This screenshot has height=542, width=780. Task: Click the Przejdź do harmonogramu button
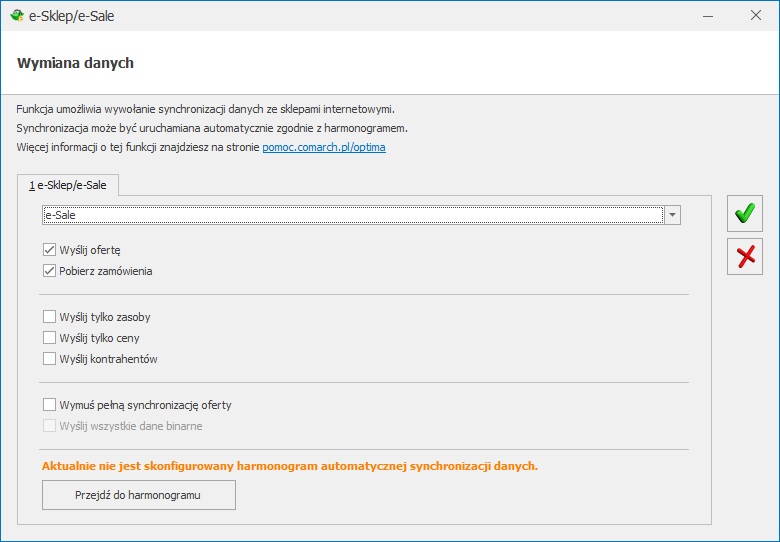pos(139,495)
